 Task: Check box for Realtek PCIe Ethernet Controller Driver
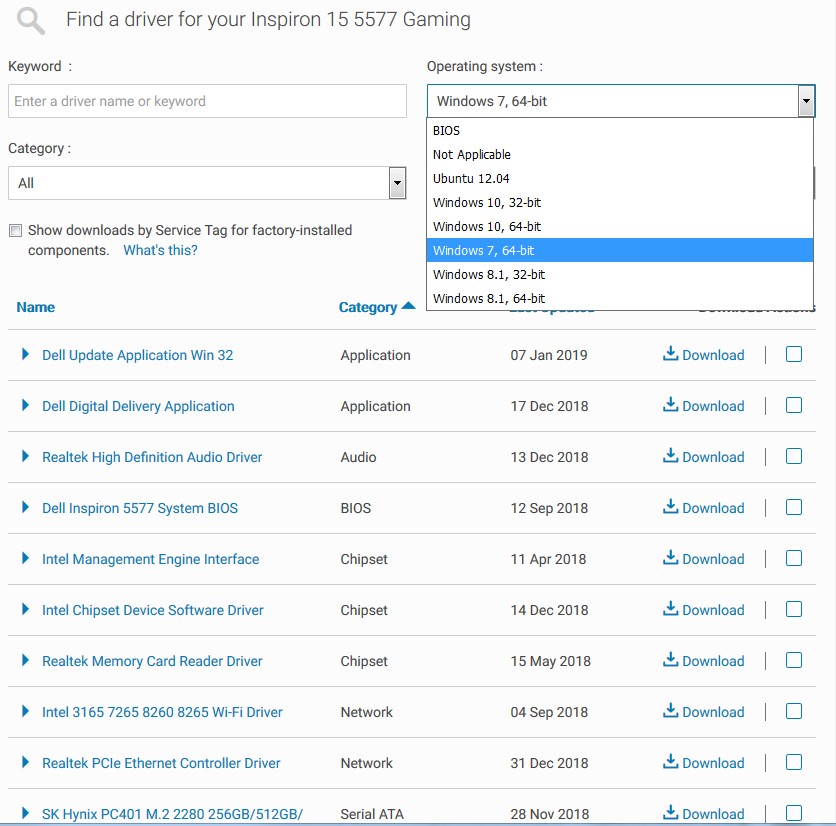pos(794,762)
